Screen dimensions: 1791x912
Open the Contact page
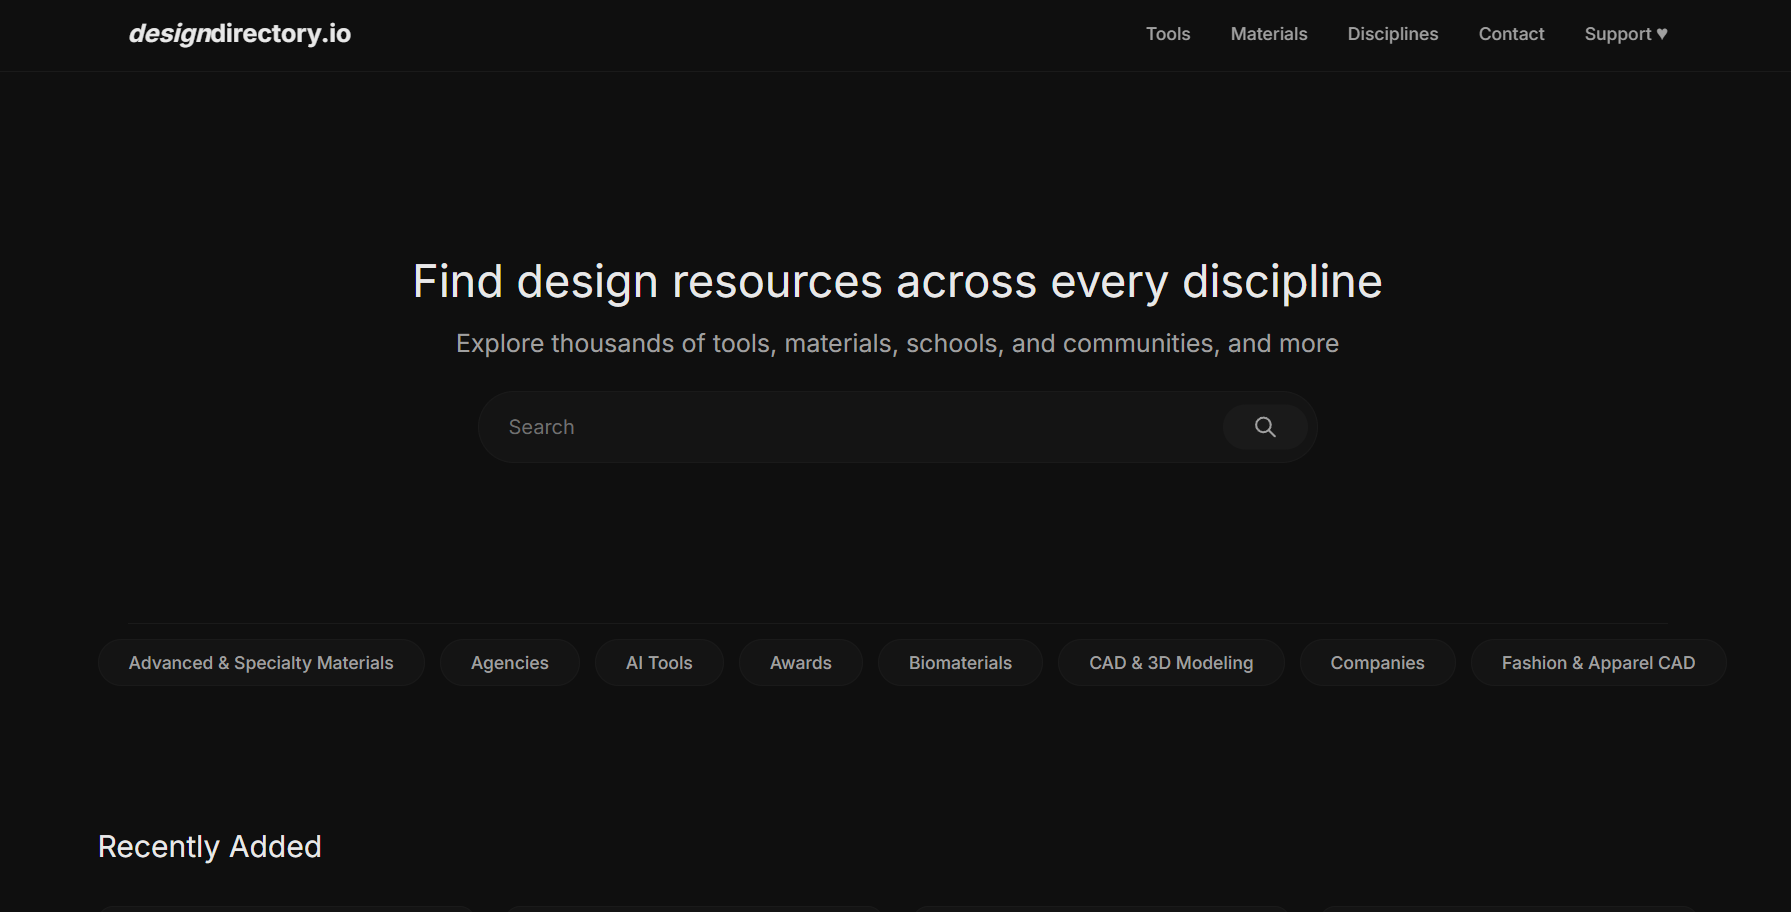[1510, 33]
